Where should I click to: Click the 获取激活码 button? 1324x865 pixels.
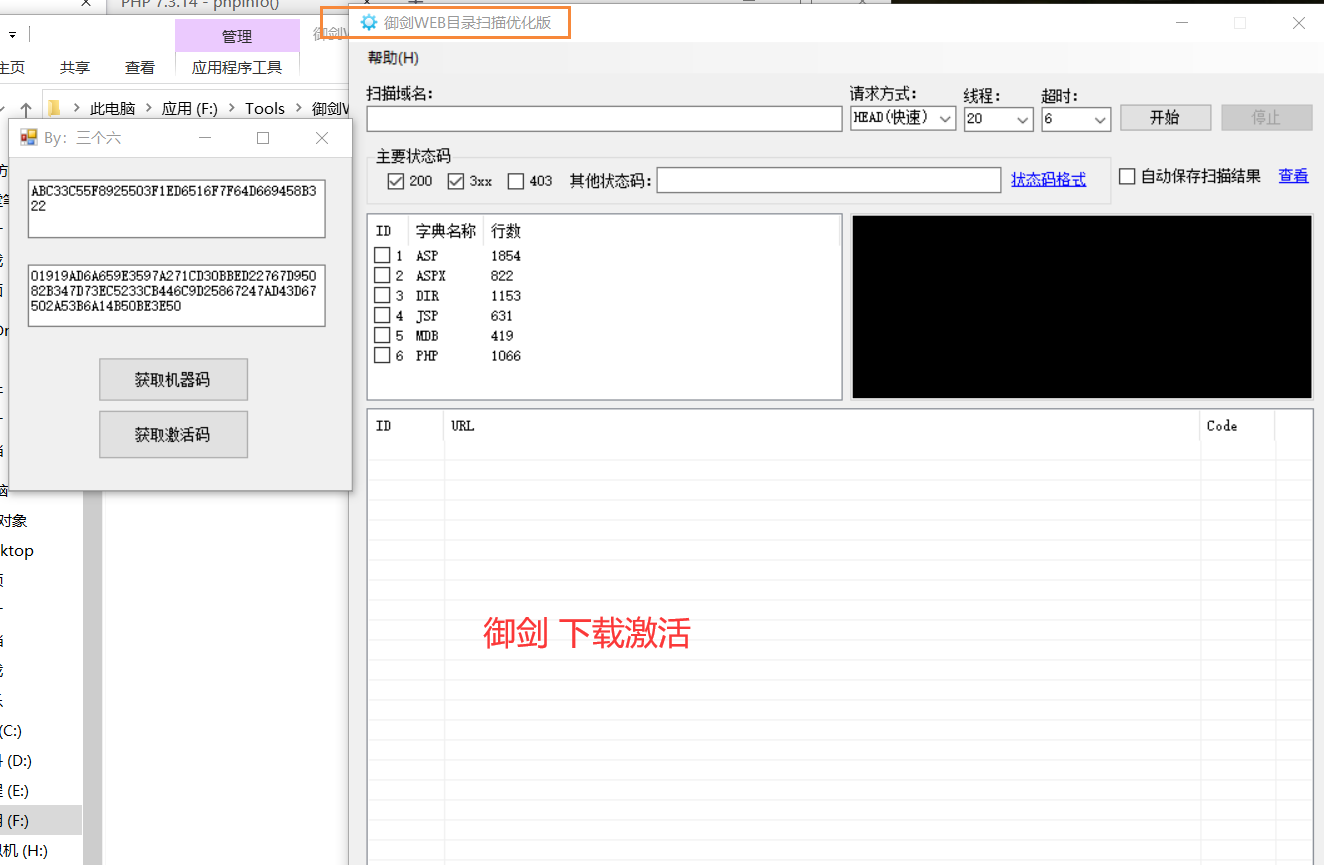pos(173,435)
